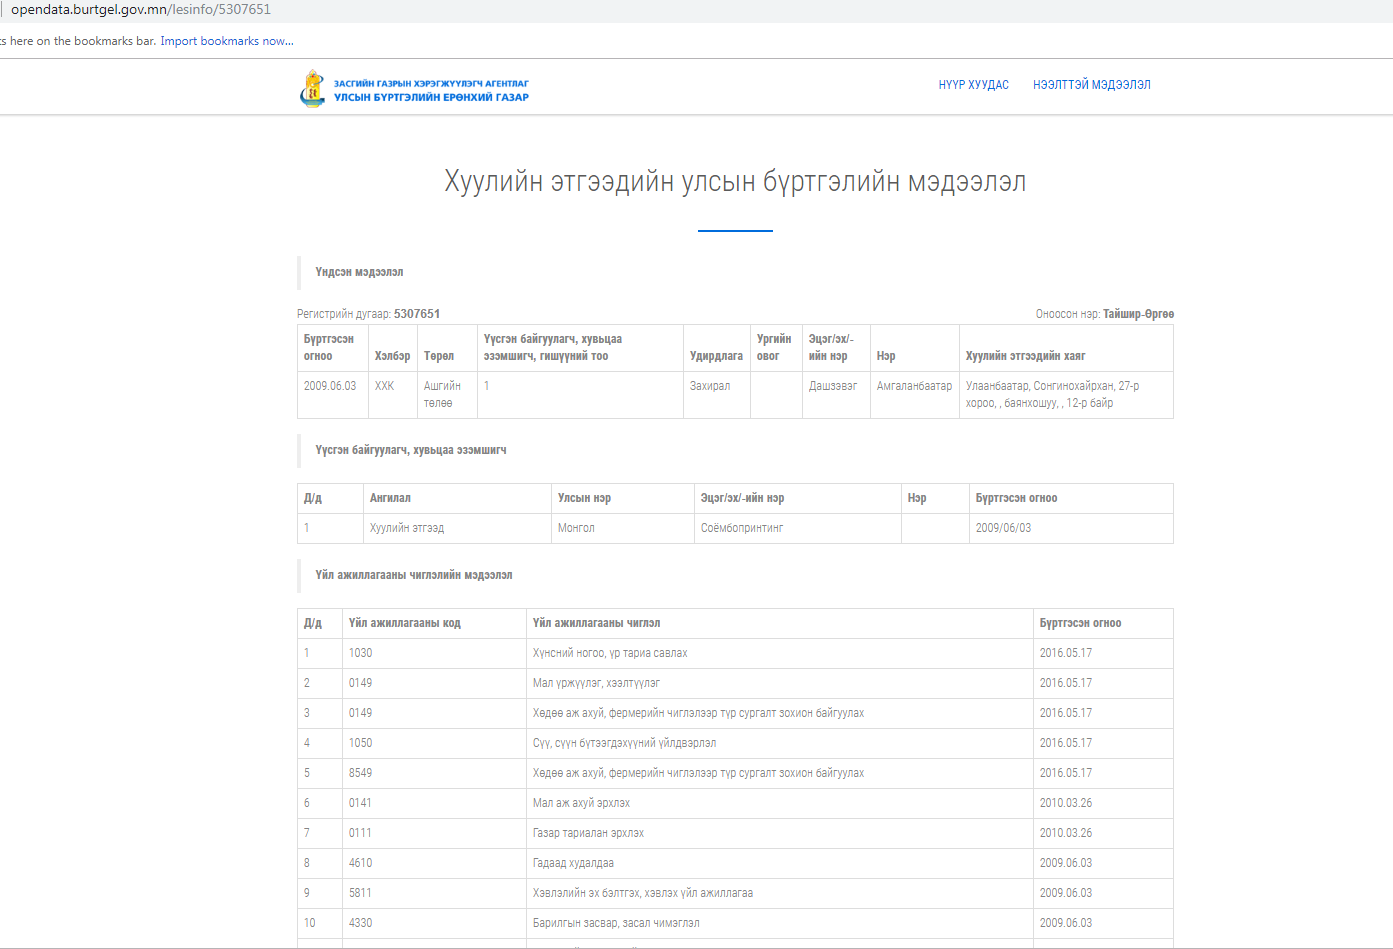
Task: Click the Үйл ажиллагааны чиглэлийн мэдээлэл heading
Action: (413, 575)
